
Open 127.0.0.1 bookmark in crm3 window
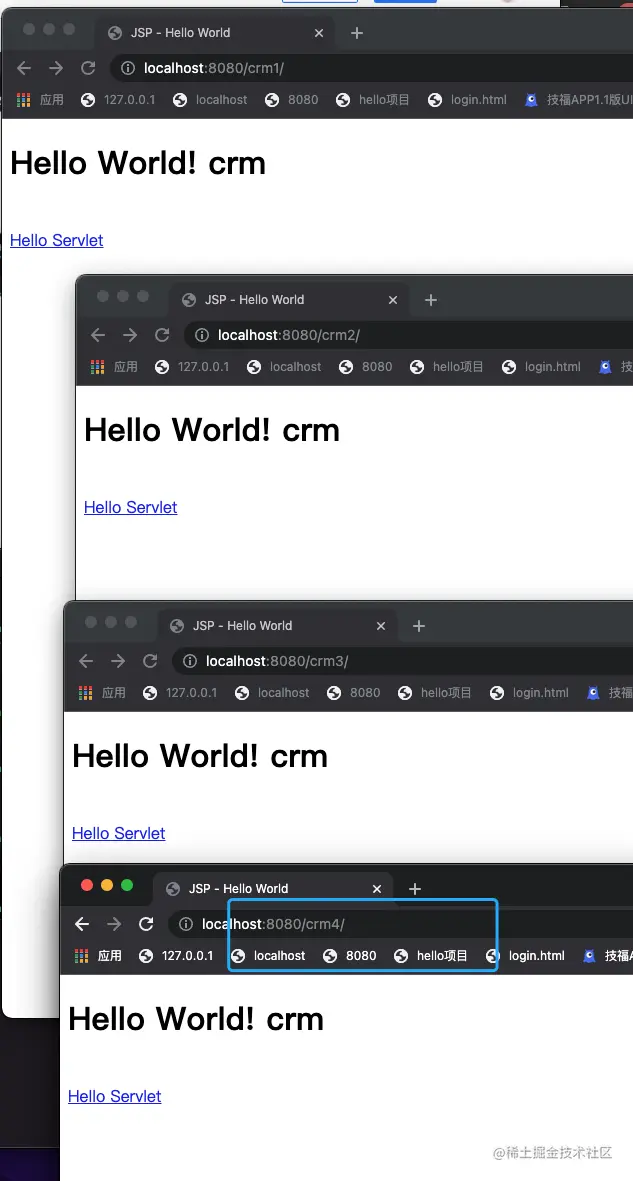point(180,693)
